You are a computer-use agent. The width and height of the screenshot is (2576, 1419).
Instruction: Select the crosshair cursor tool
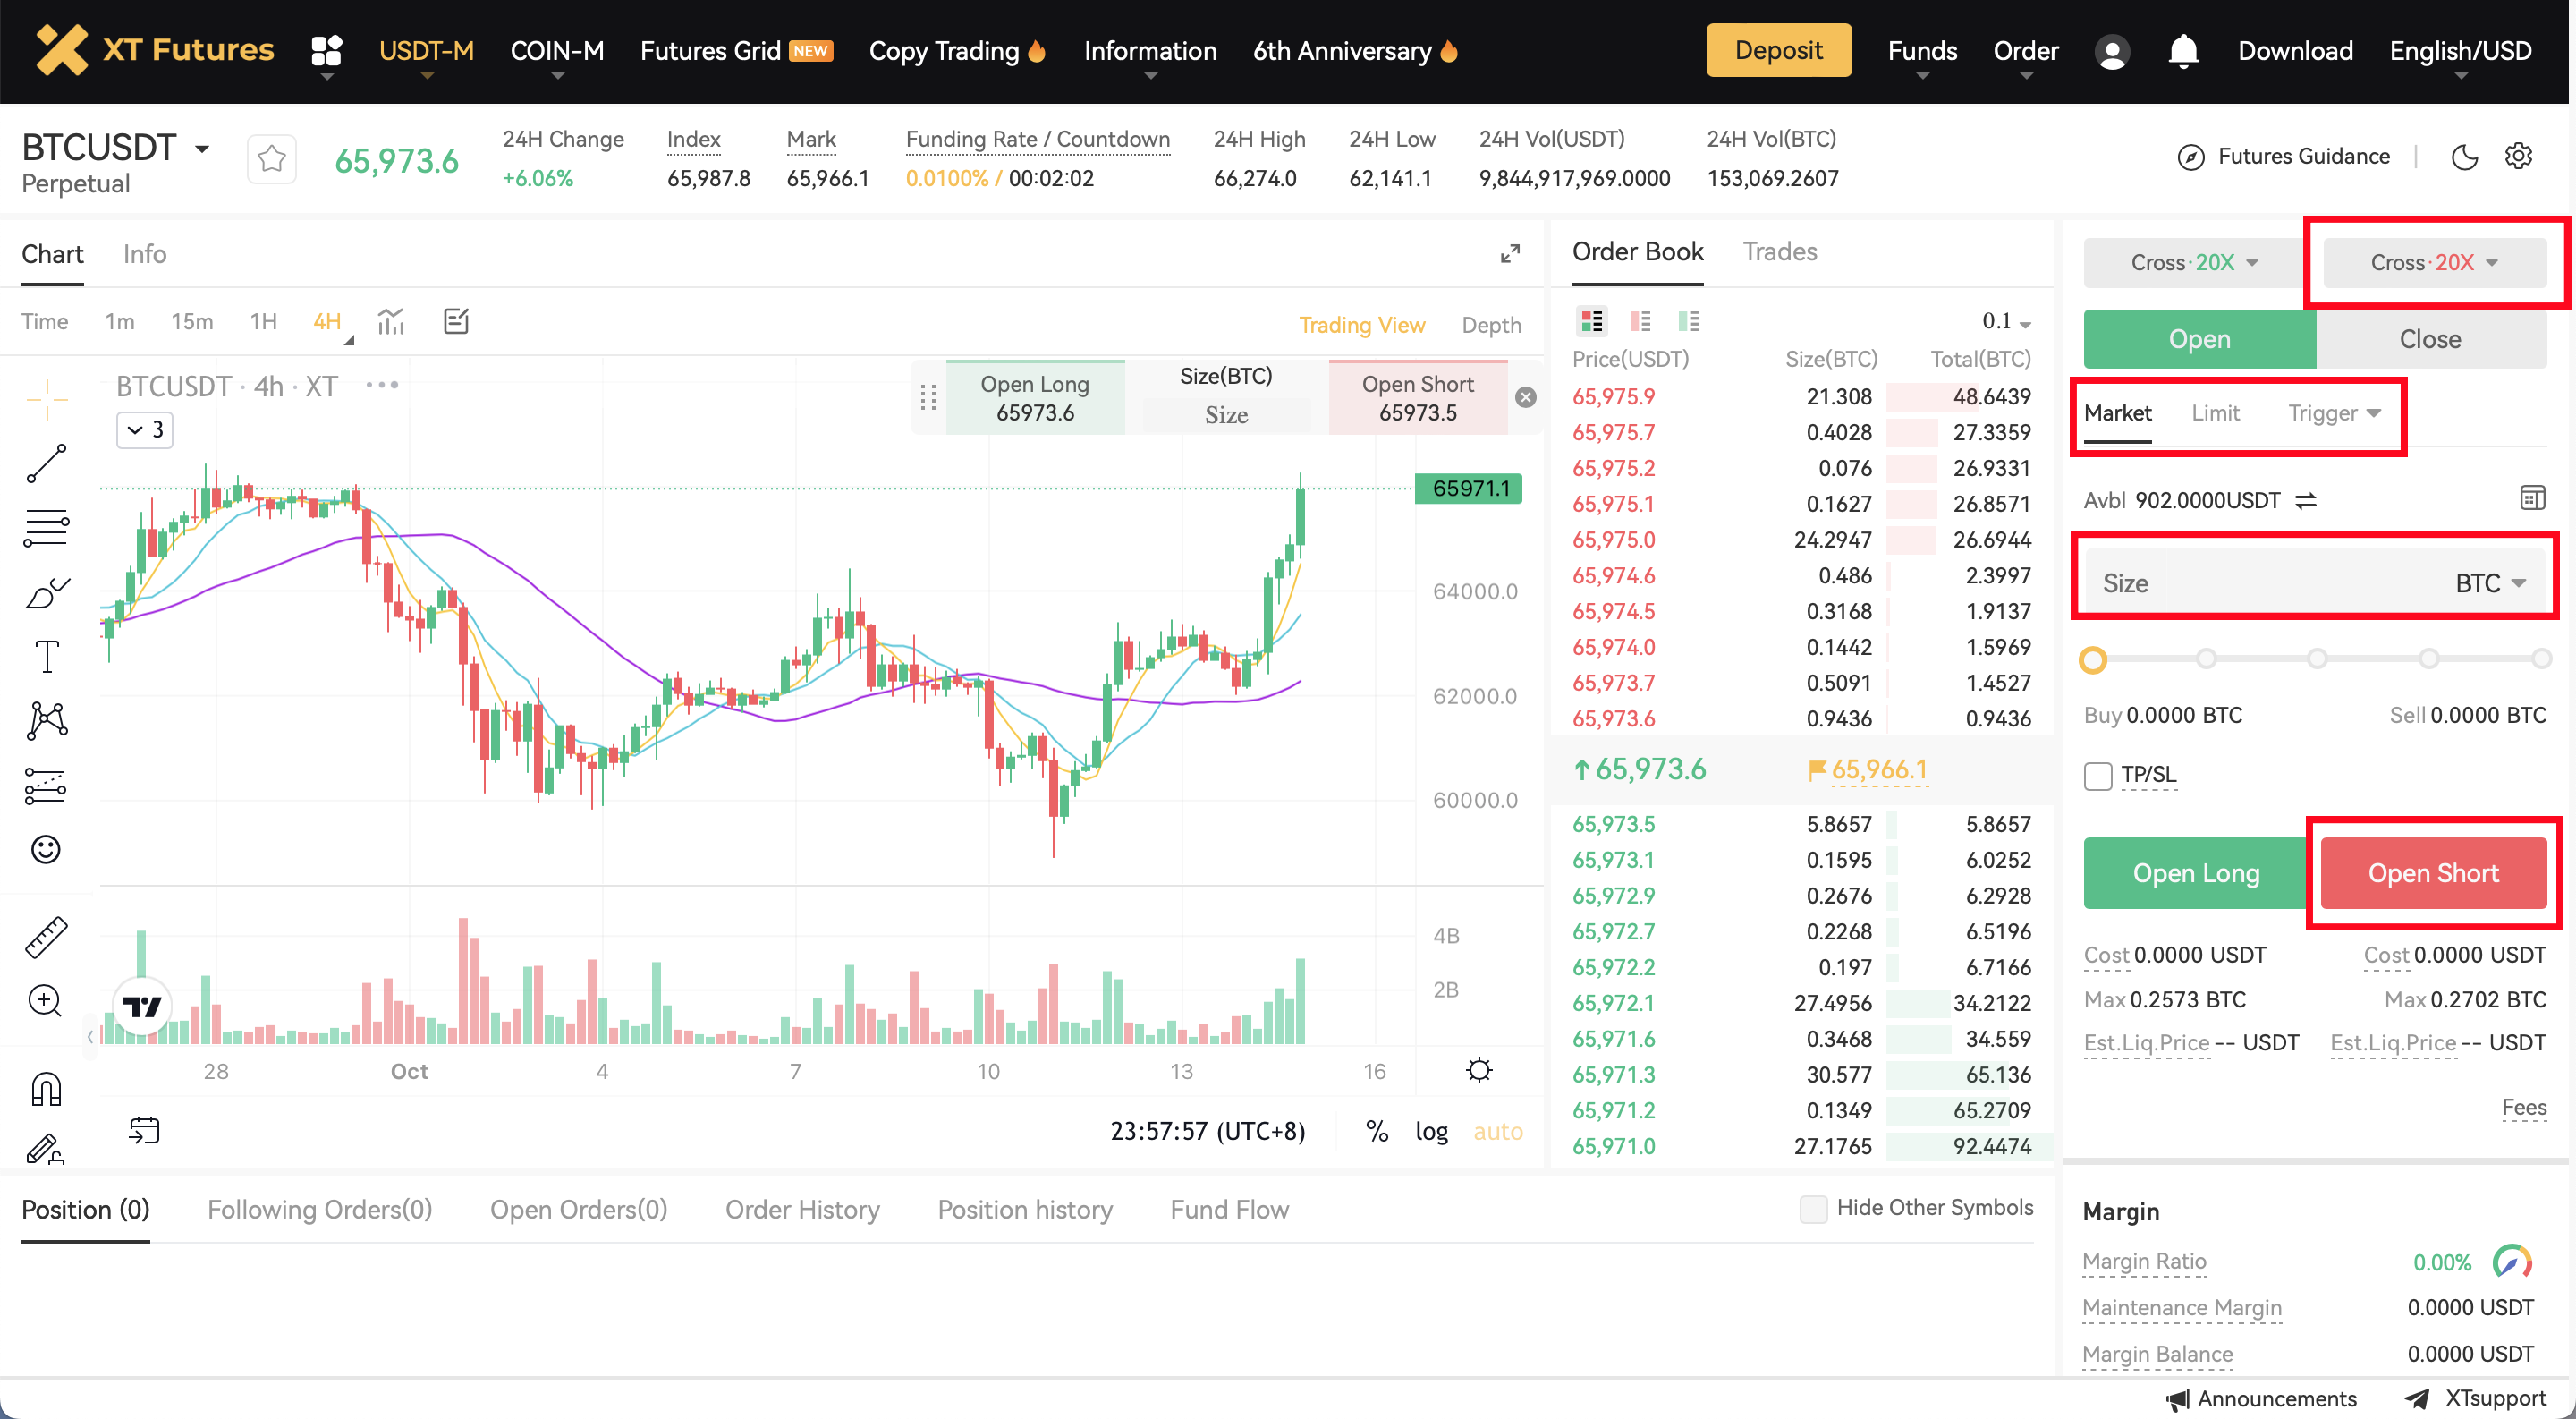[46, 400]
